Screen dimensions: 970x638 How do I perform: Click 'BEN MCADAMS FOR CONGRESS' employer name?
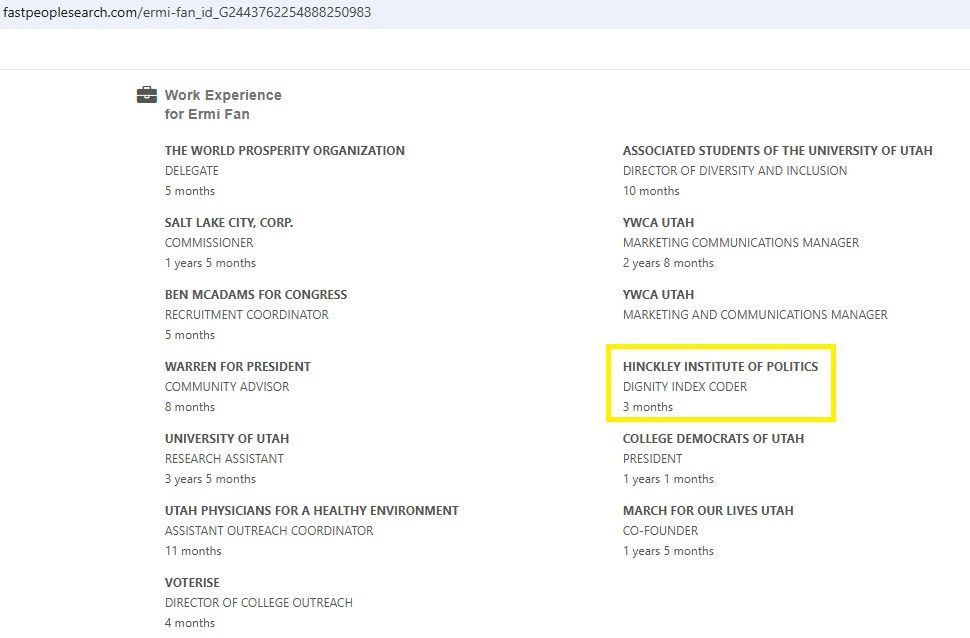click(x=256, y=295)
